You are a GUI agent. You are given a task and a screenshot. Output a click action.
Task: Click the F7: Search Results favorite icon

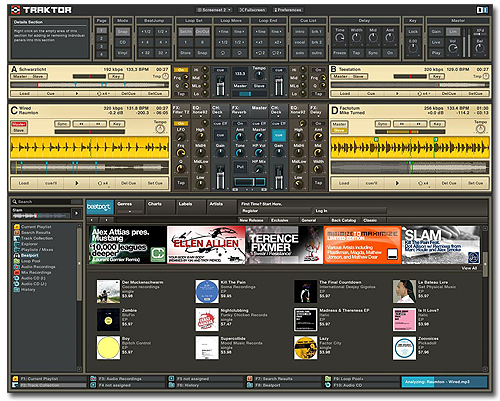tap(250, 379)
